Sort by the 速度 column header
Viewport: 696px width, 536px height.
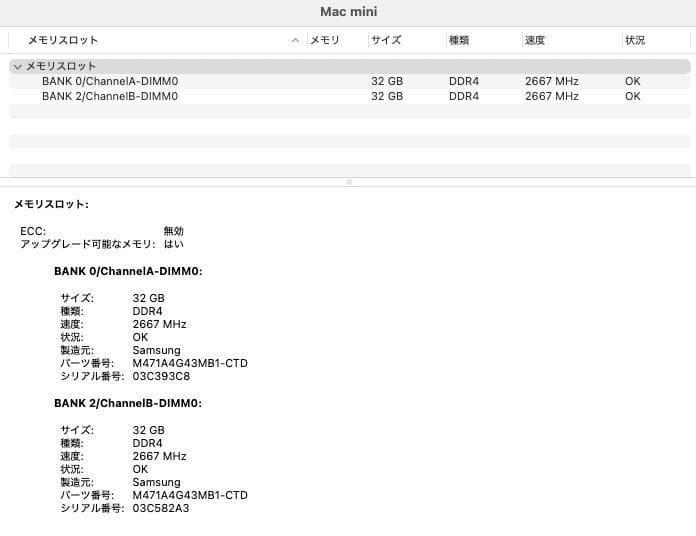point(535,41)
